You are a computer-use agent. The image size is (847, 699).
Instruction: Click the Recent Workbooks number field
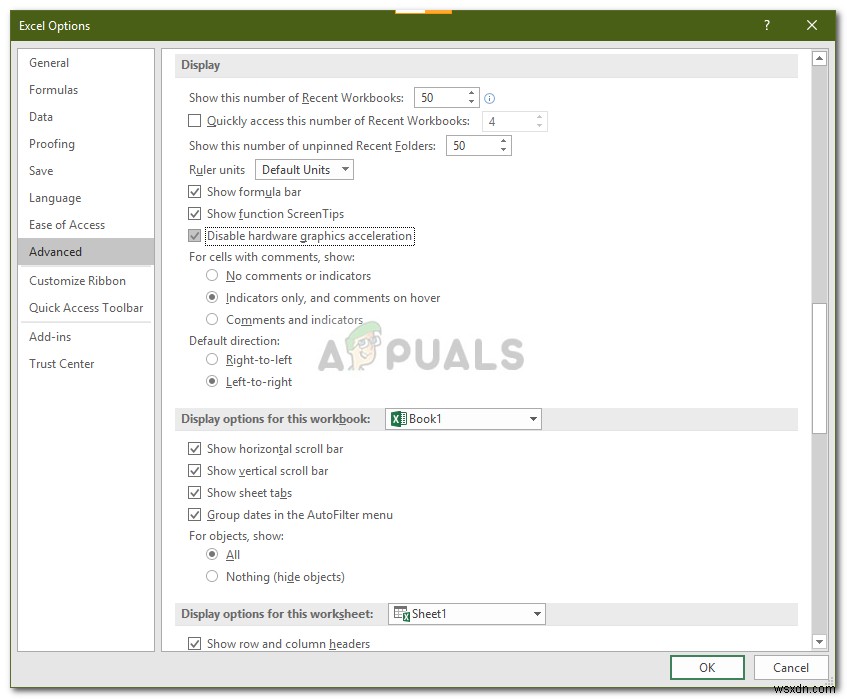[440, 98]
